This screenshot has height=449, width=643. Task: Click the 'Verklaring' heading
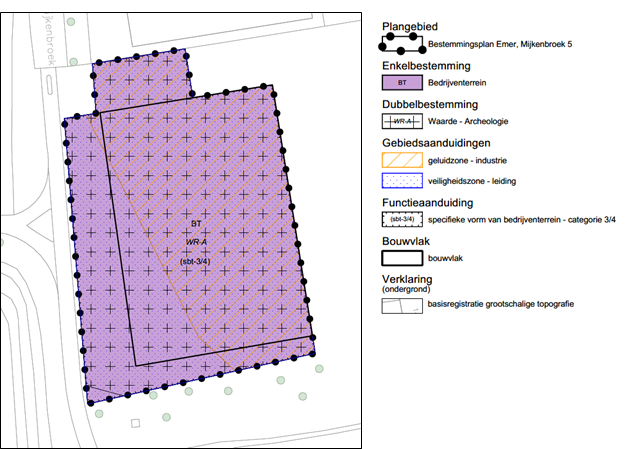coord(407,279)
